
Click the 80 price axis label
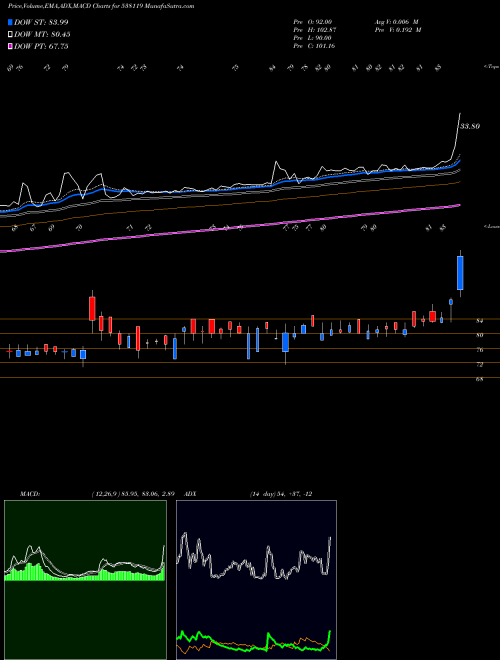click(x=479, y=335)
